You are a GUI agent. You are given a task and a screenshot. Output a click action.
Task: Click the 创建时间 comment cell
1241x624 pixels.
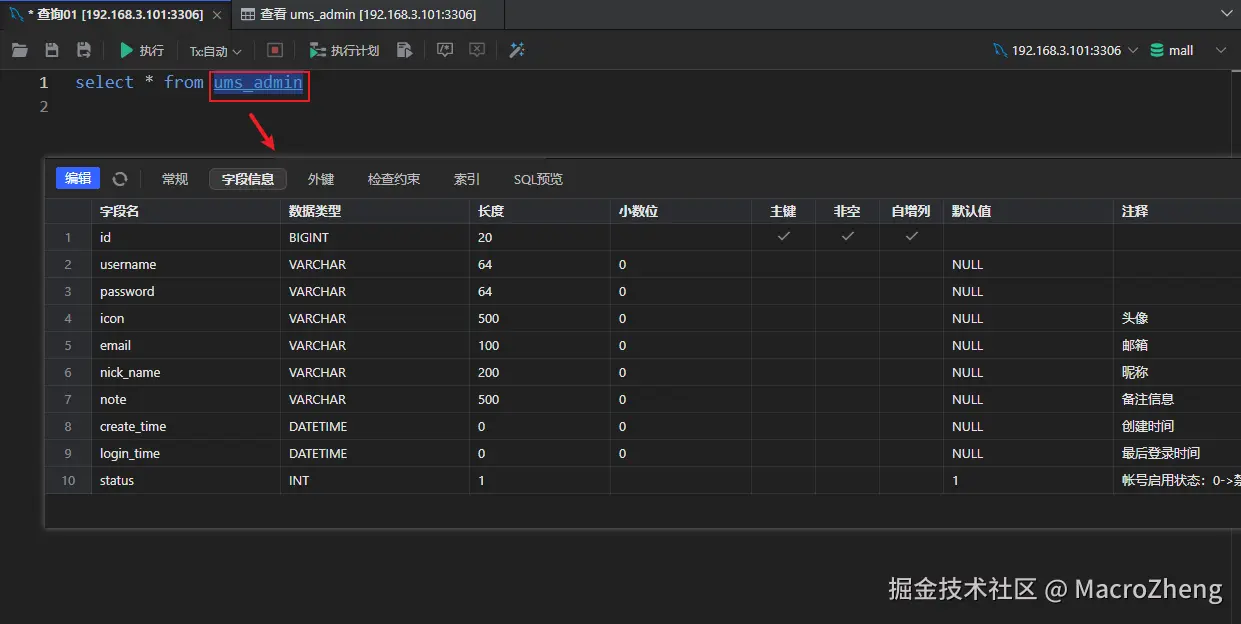tap(1177, 426)
